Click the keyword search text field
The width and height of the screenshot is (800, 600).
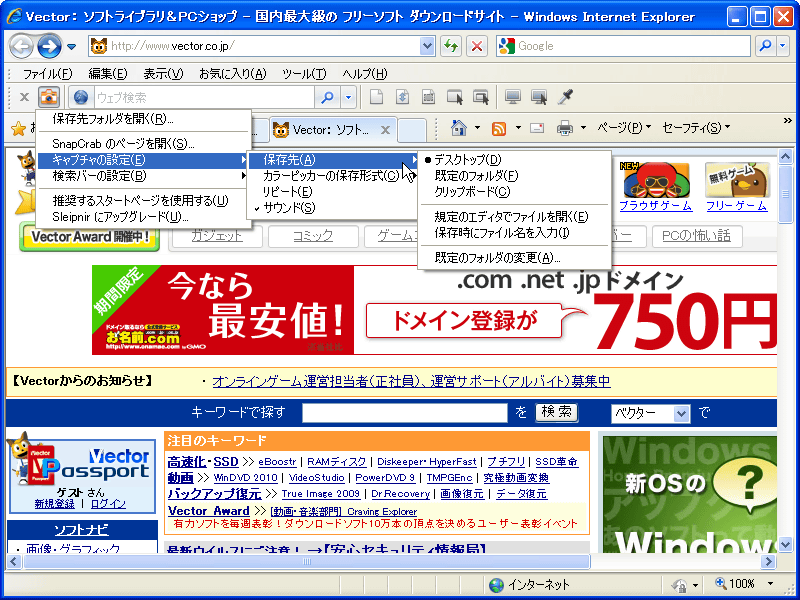405,413
